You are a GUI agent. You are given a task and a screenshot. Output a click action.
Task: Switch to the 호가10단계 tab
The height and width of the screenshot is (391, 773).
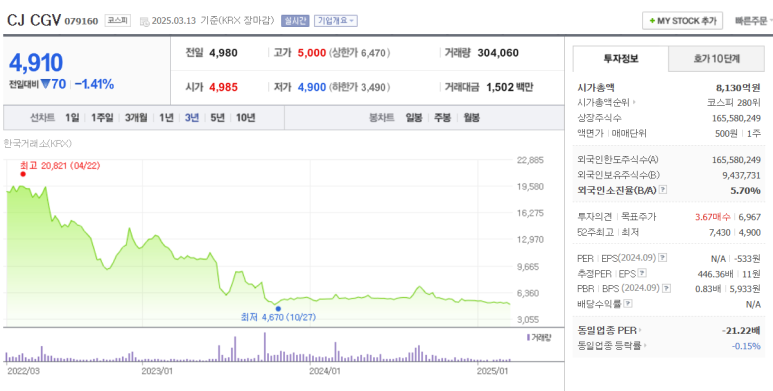[x=716, y=59]
